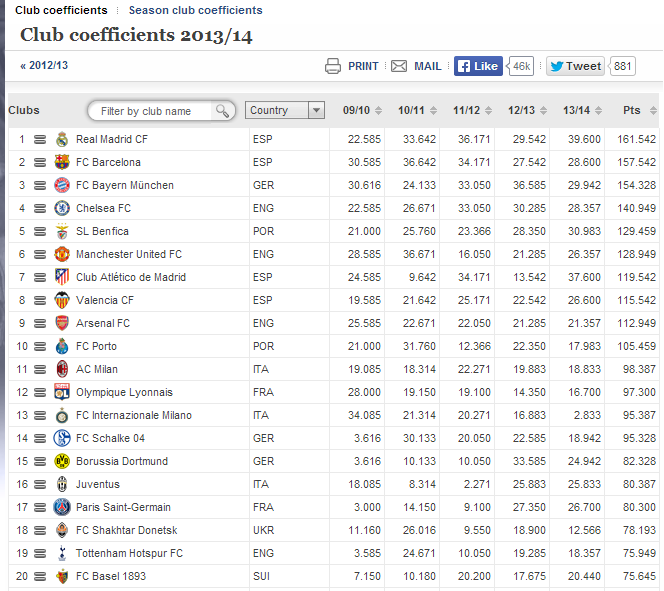Click the Olympique Lyonnais crest icon

[x=62, y=392]
